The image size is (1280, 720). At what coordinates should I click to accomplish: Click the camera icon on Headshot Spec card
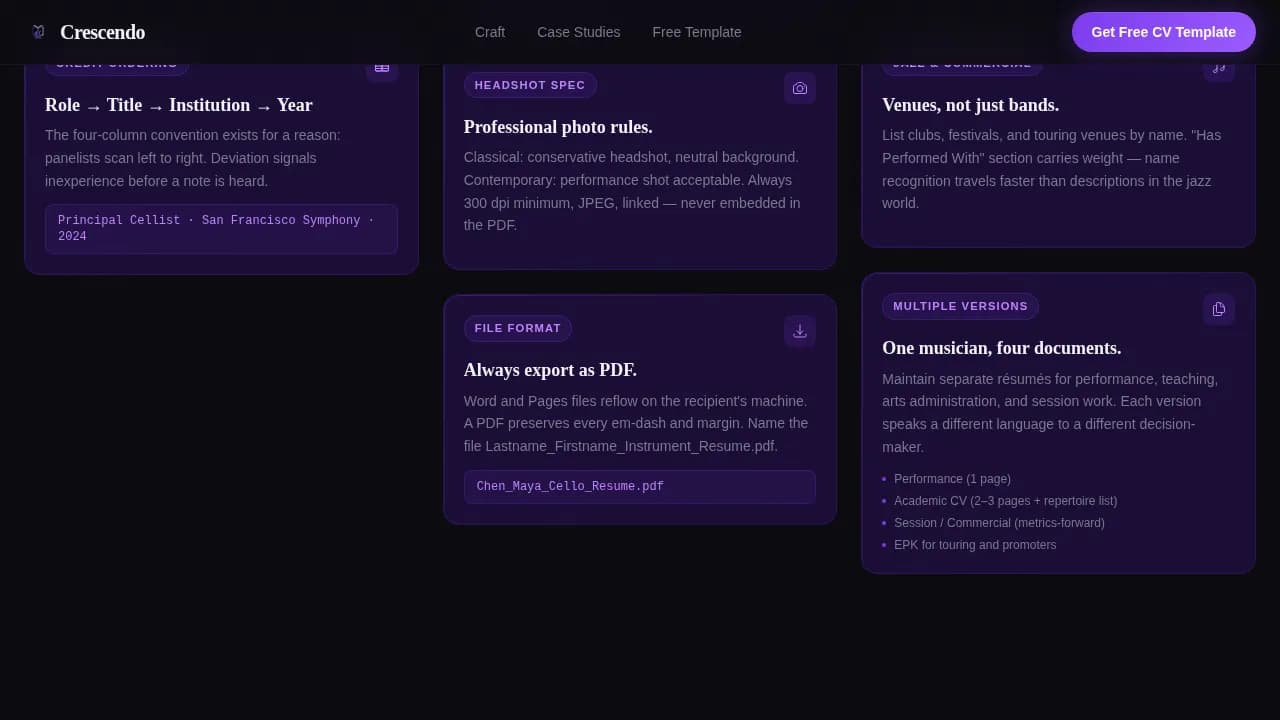coord(800,88)
